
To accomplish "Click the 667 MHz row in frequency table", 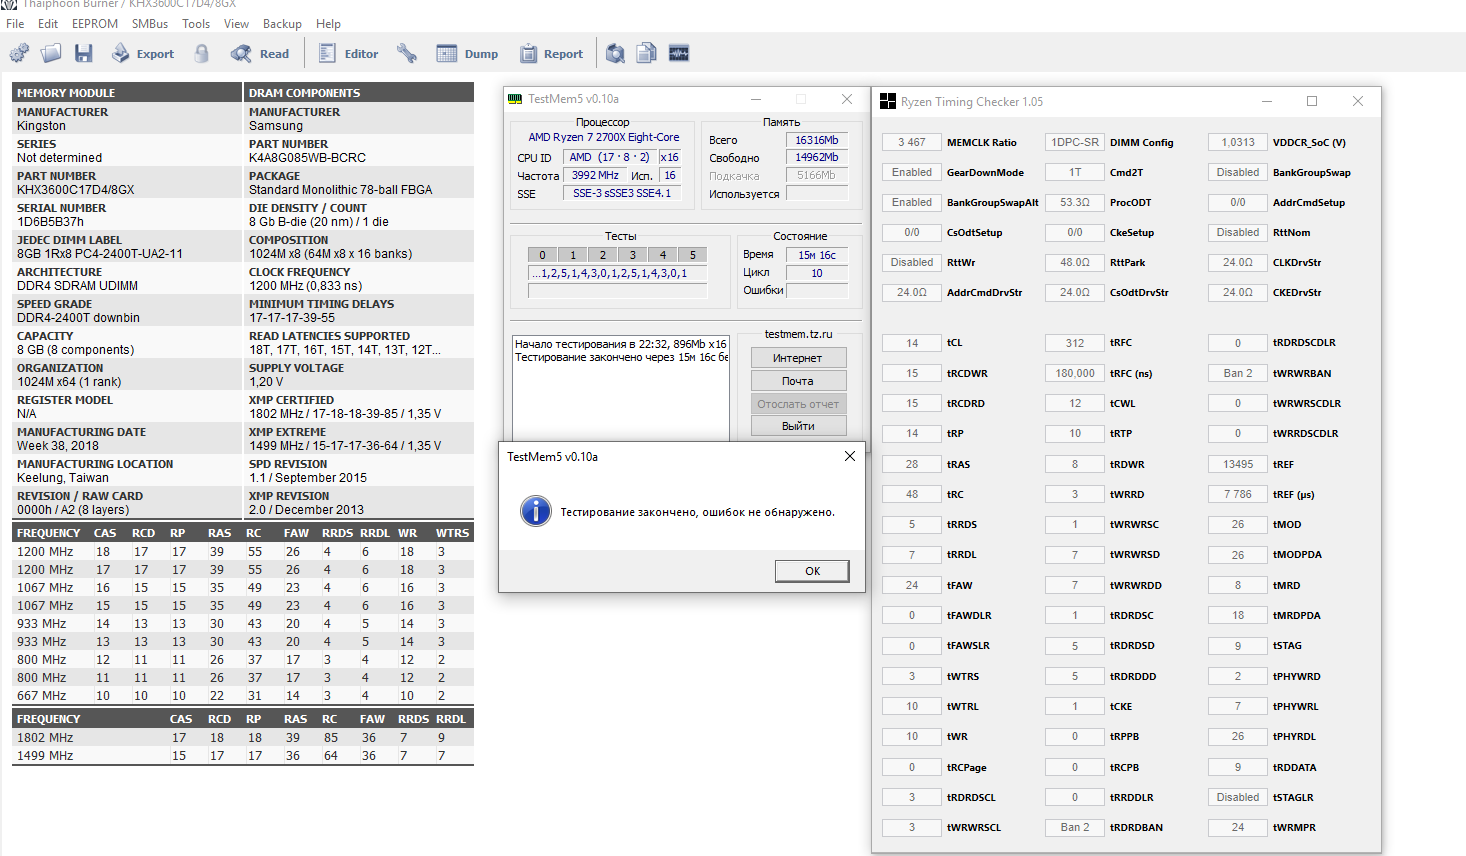I will pos(243,696).
